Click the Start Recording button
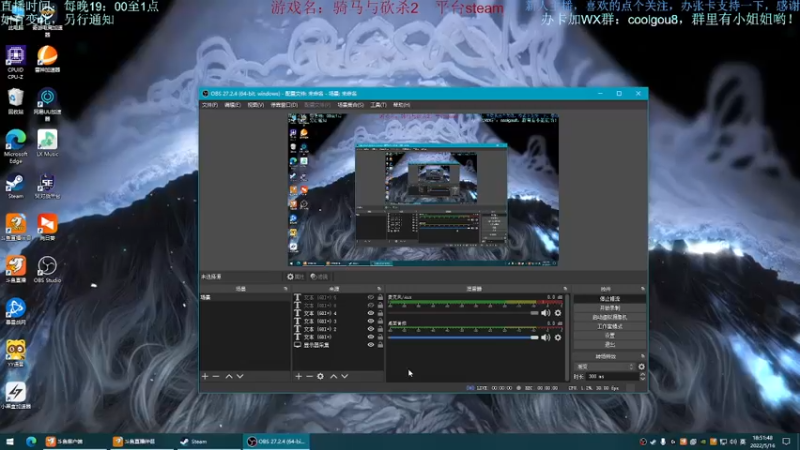This screenshot has width=800, height=450. [x=610, y=308]
